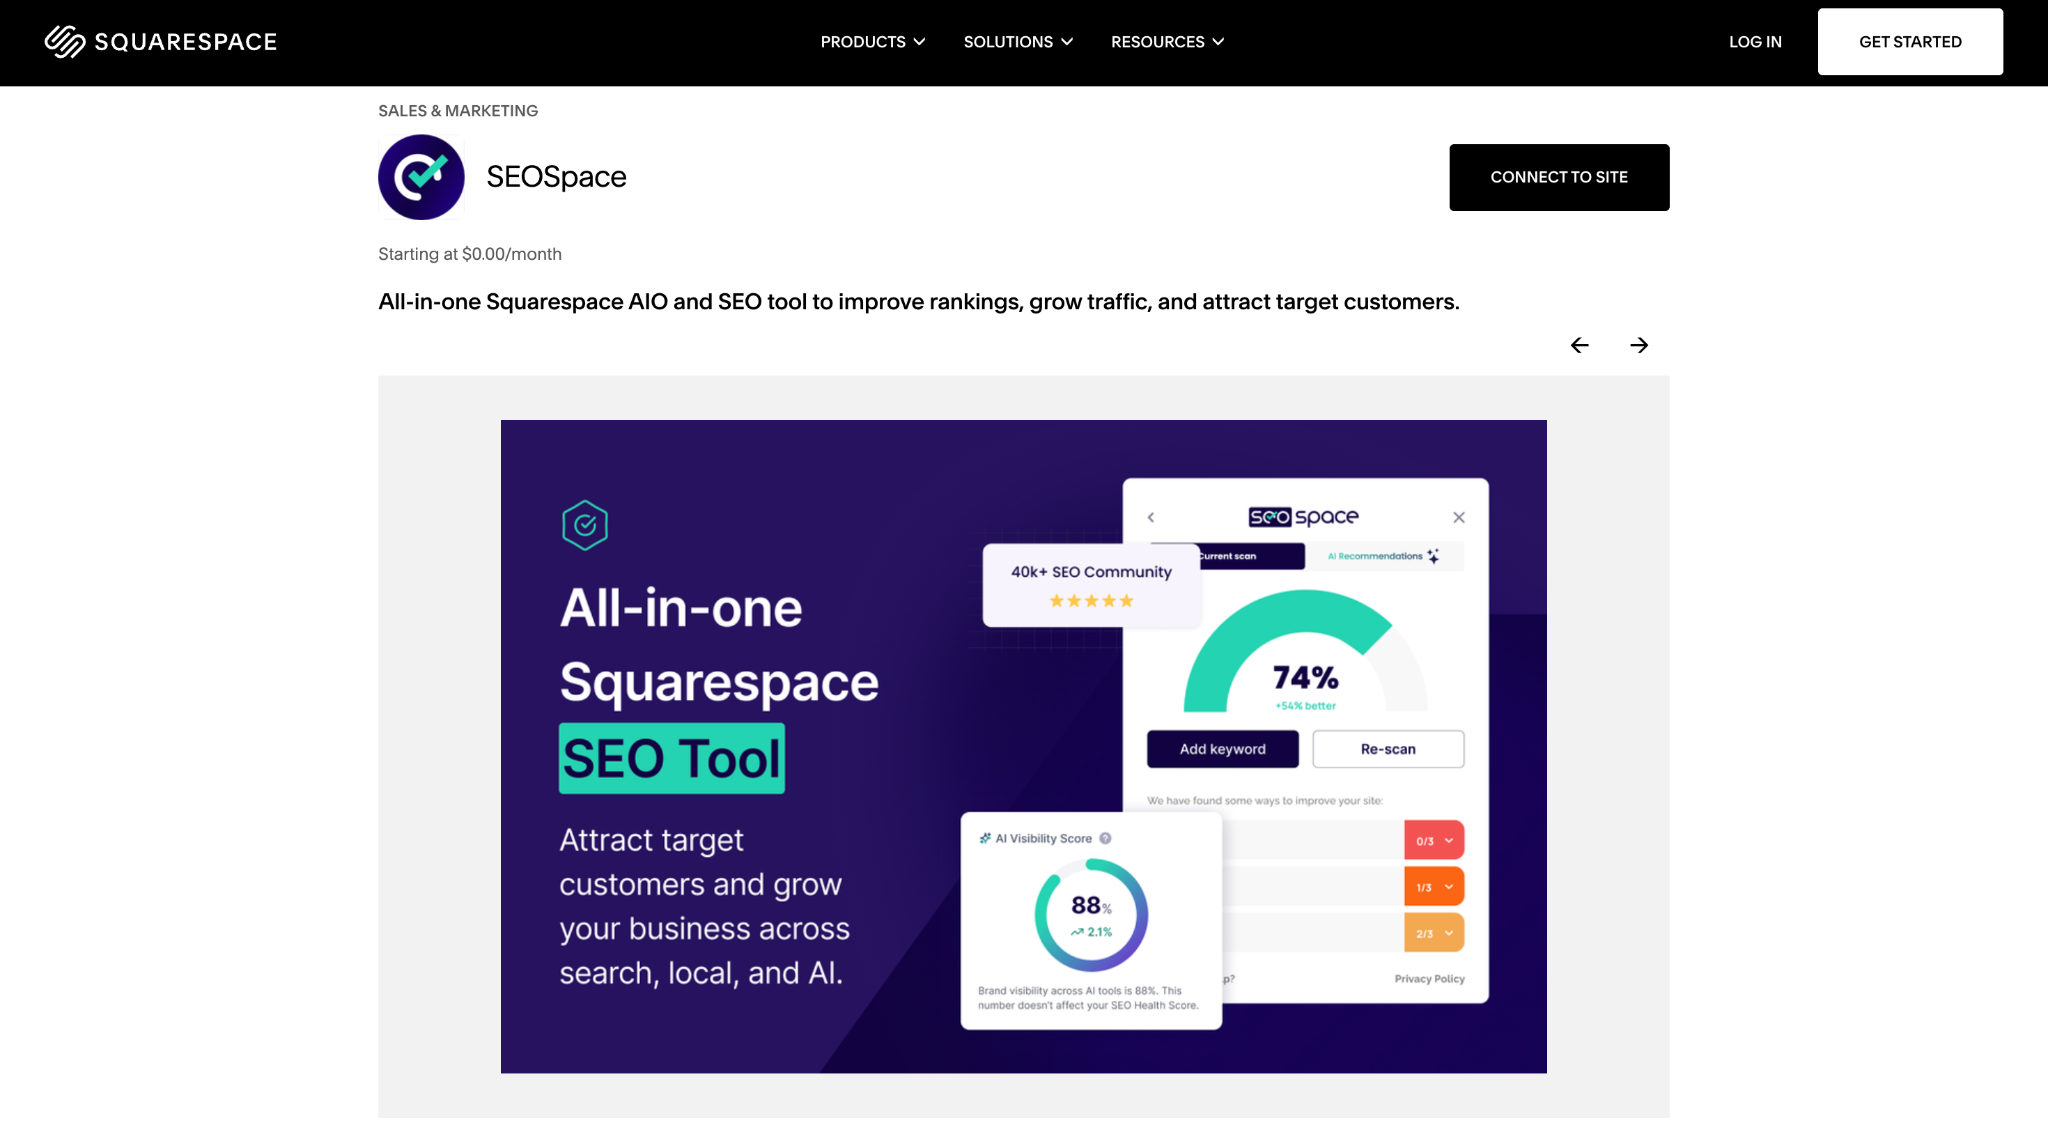Open the Products dropdown menu
The height and width of the screenshot is (1137, 2048).
click(873, 42)
